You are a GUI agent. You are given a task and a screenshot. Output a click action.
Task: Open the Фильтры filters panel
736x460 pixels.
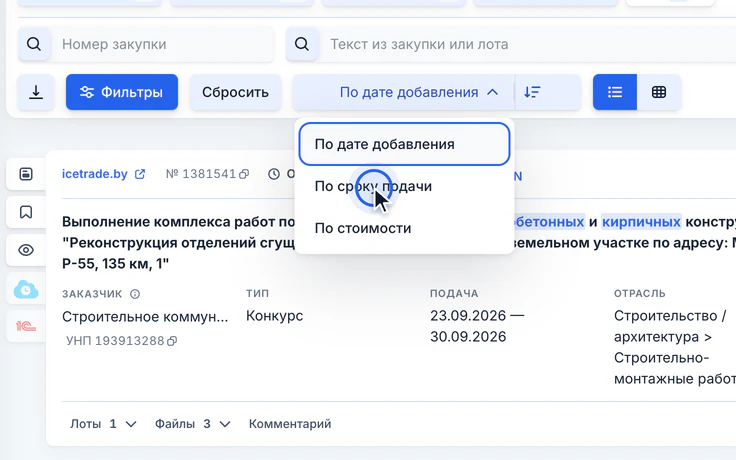(x=122, y=92)
